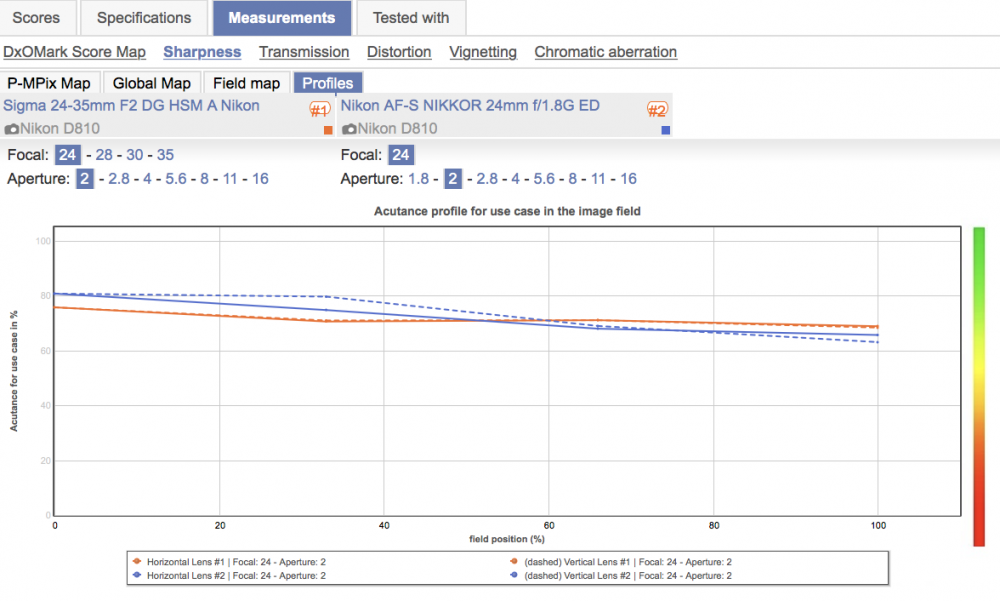1000x601 pixels.
Task: Open the DxOMark Score Map link
Action: 75,52
